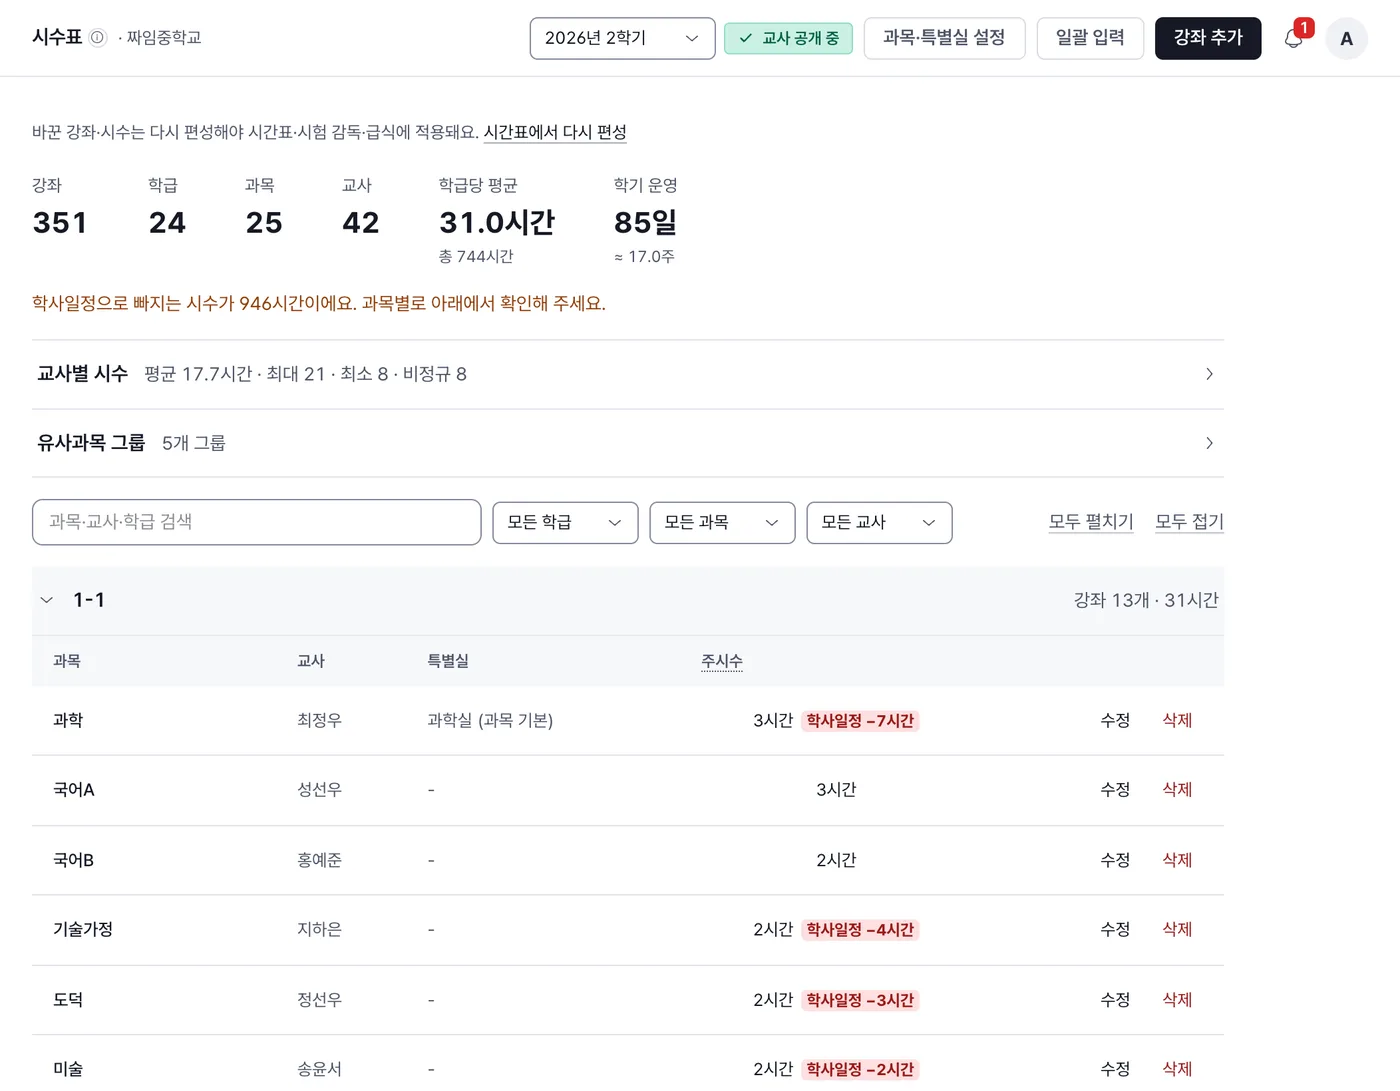The width and height of the screenshot is (1400, 1091).
Task: Open the 모든 학급 filter dropdown
Action: [565, 522]
